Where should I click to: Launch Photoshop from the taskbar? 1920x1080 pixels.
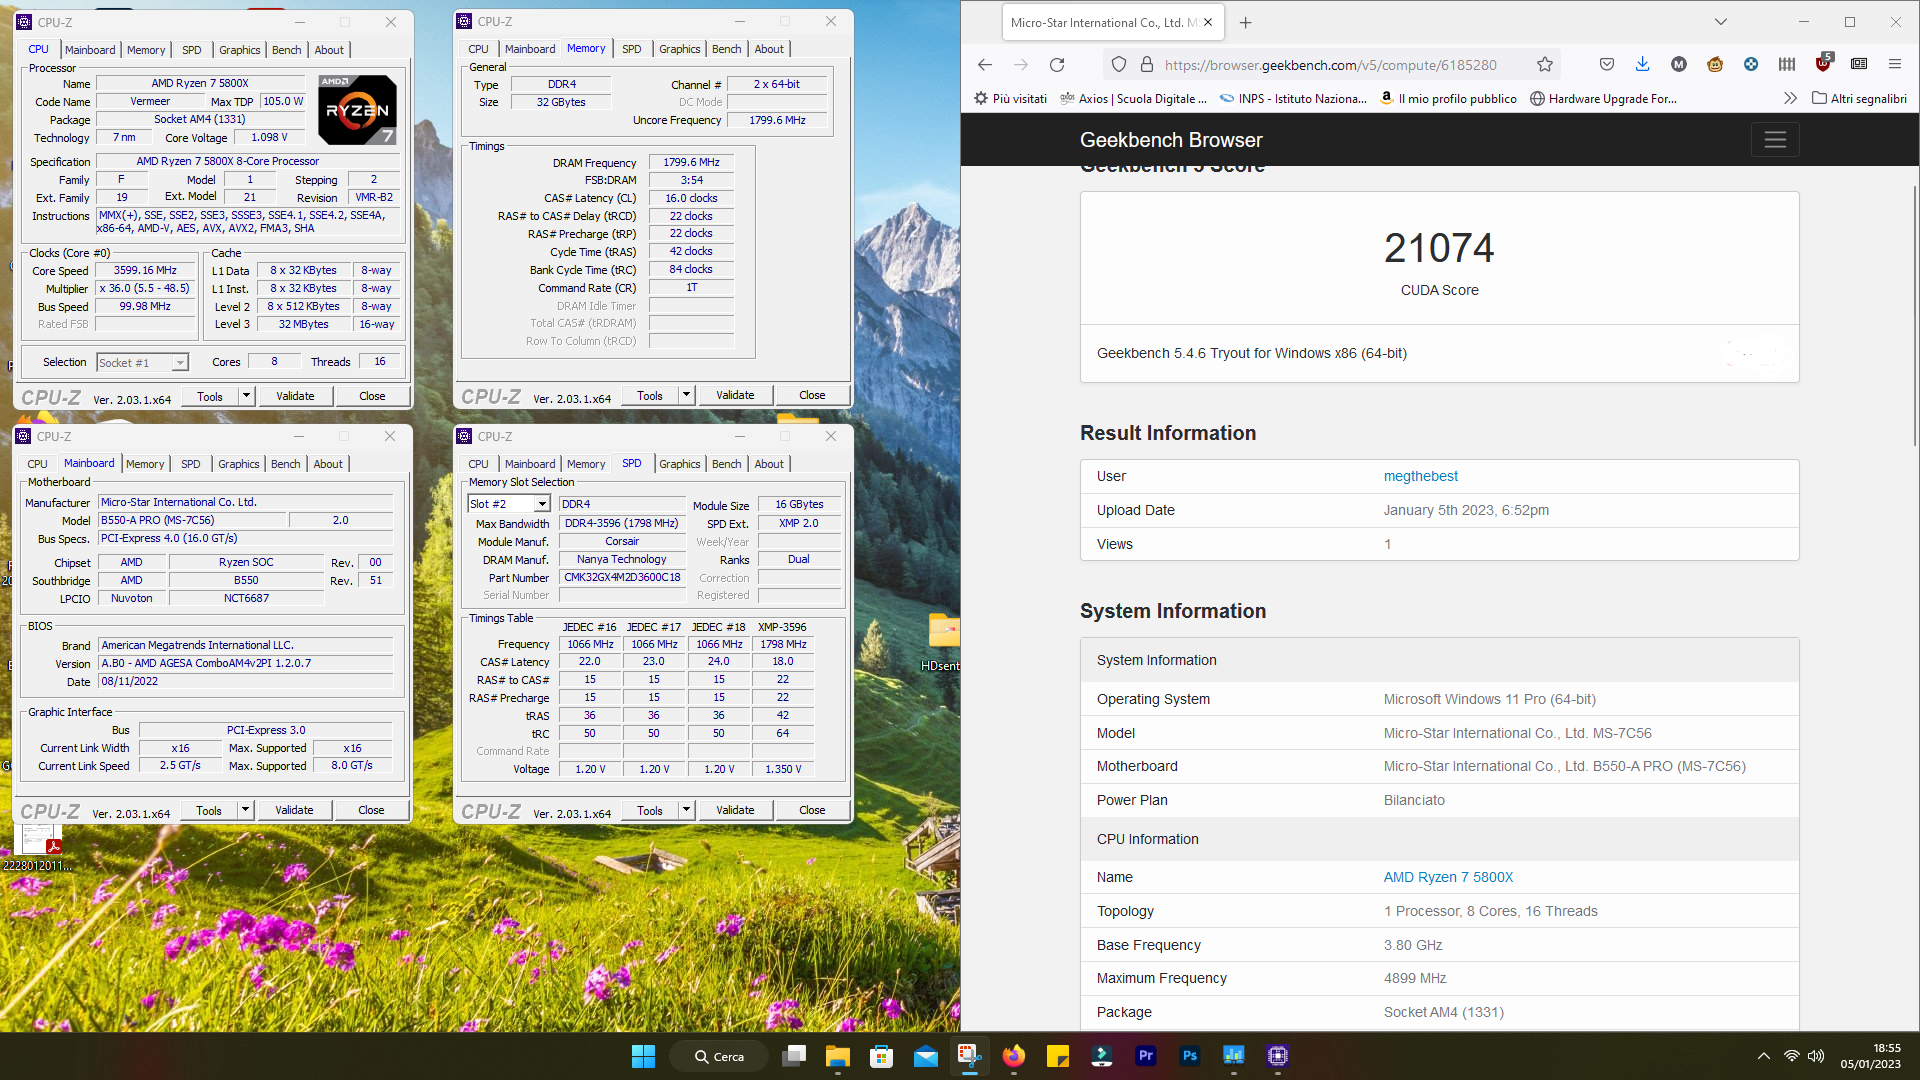click(x=1190, y=1056)
